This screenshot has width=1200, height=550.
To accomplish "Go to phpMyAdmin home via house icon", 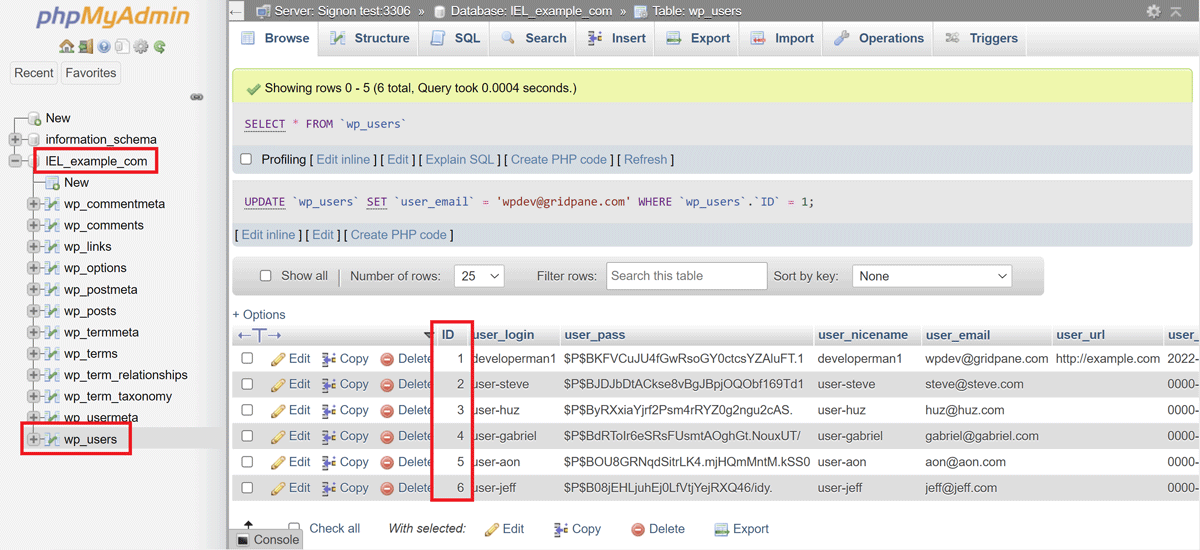I will tap(66, 46).
